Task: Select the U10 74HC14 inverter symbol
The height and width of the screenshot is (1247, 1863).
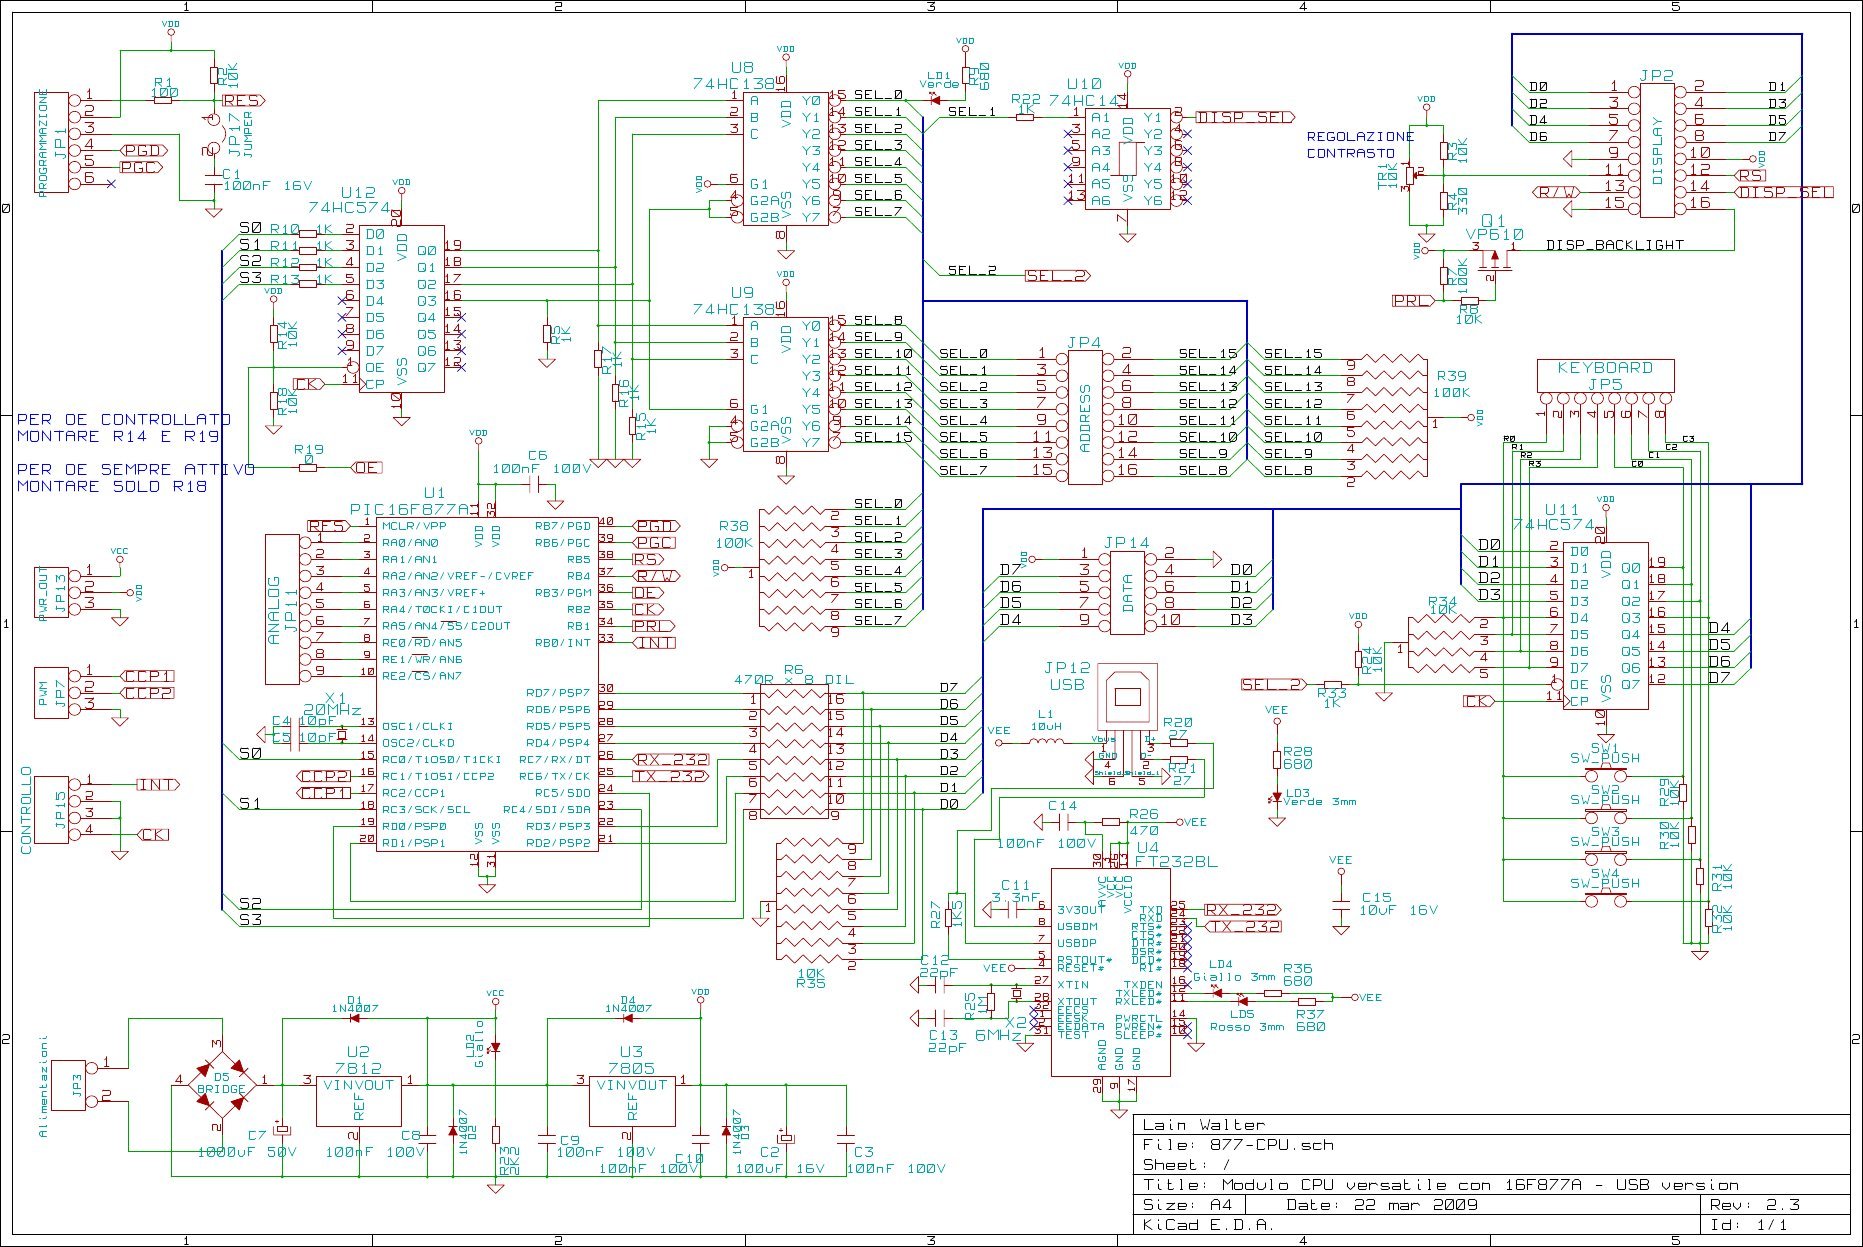Action: (x=1128, y=157)
